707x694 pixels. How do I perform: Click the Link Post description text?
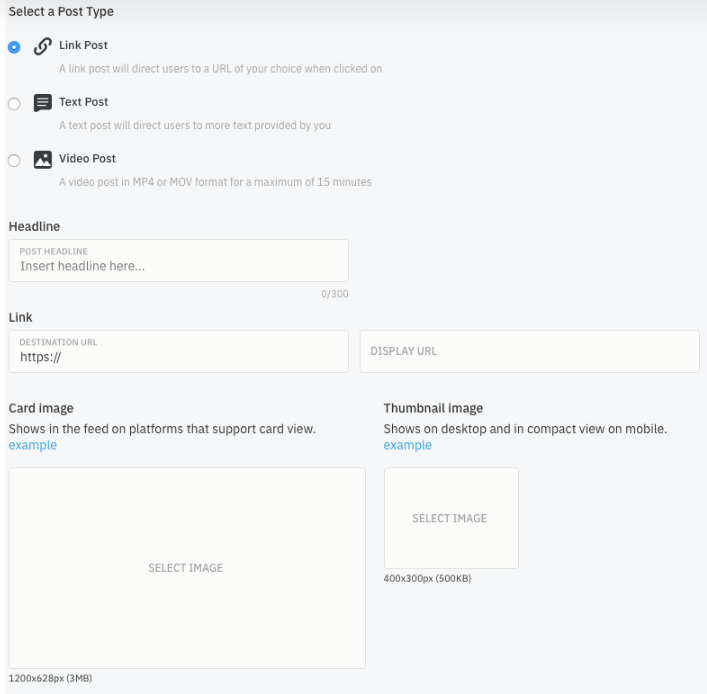[x=220, y=69]
